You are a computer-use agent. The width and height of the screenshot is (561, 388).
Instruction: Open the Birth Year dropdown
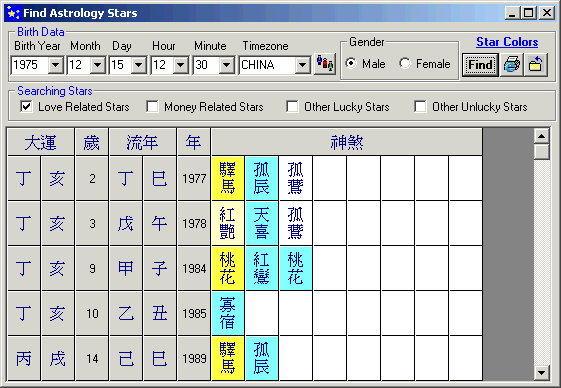(x=56, y=65)
